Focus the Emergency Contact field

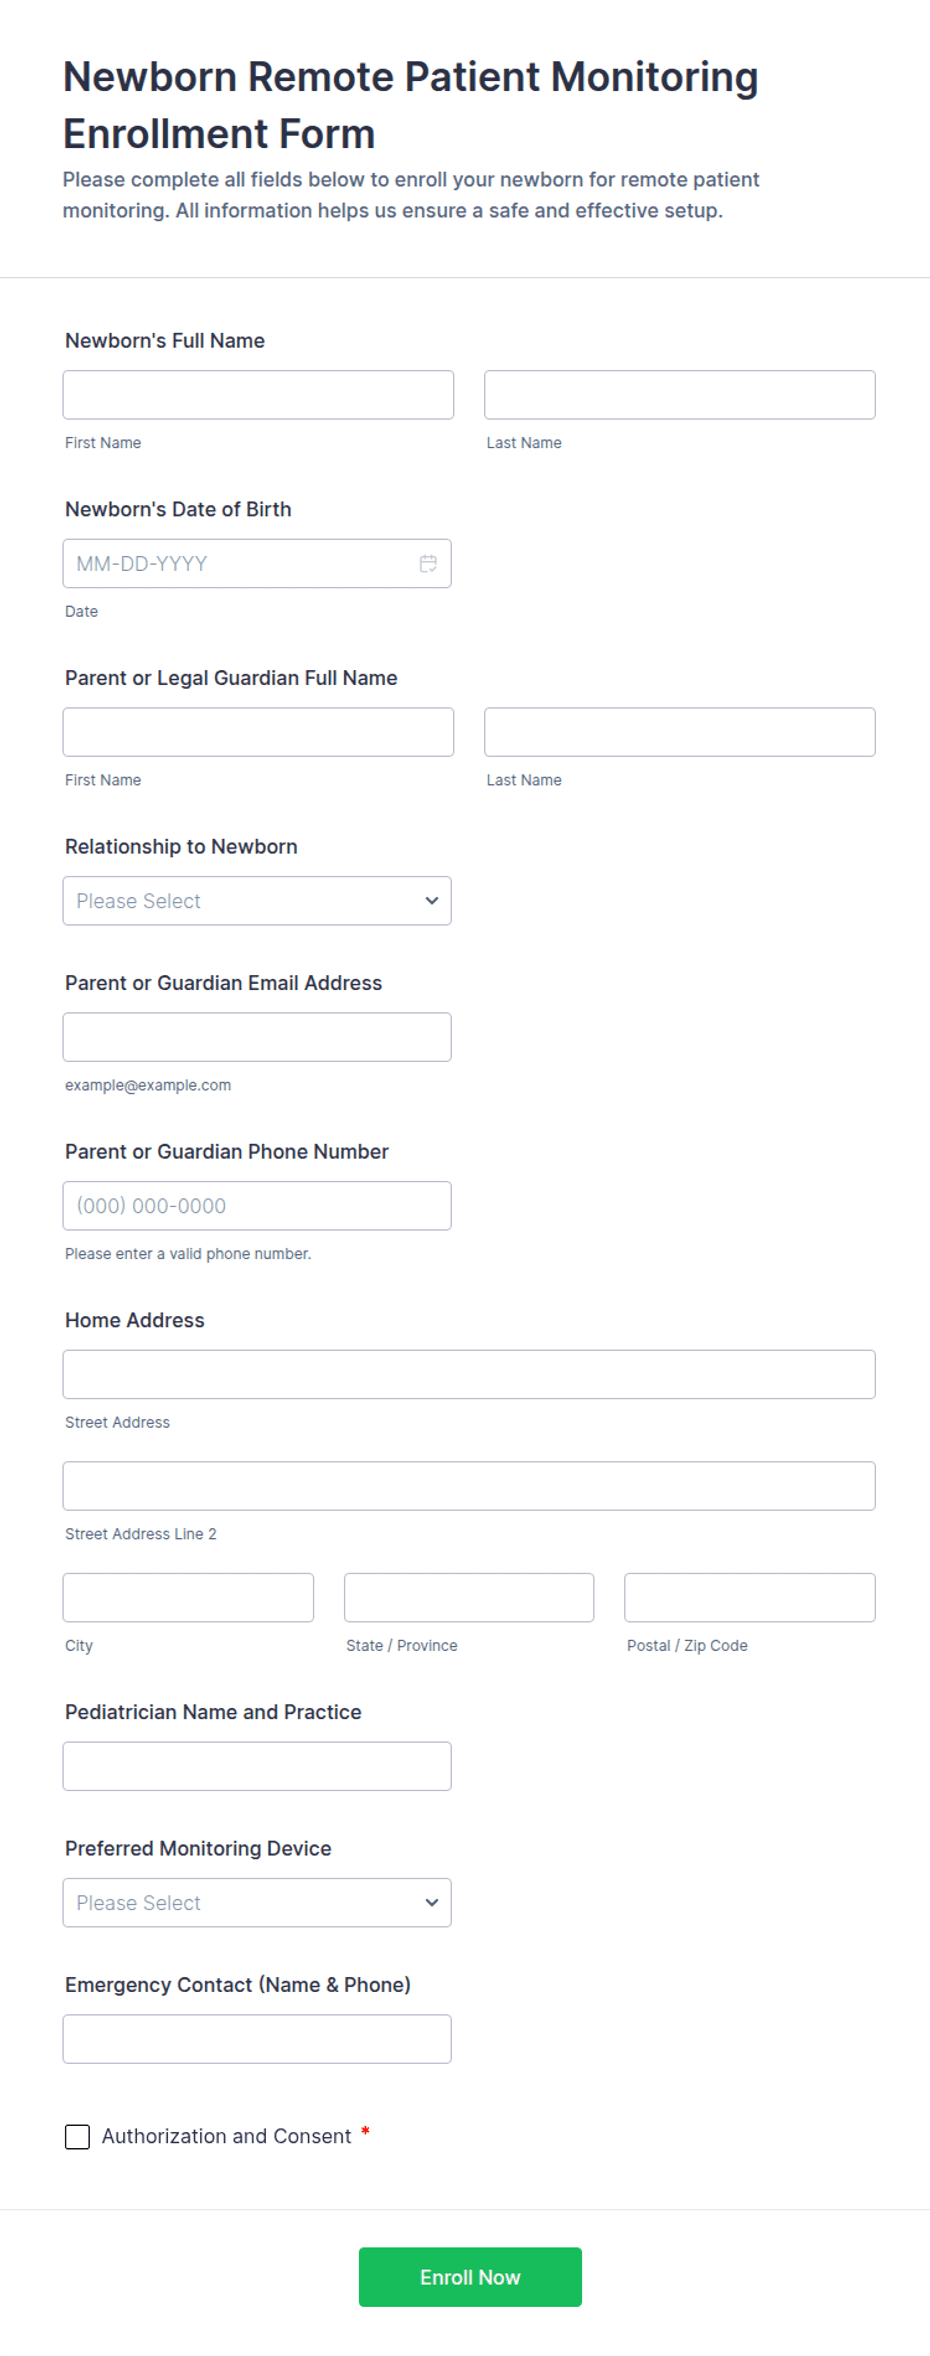(x=257, y=2039)
